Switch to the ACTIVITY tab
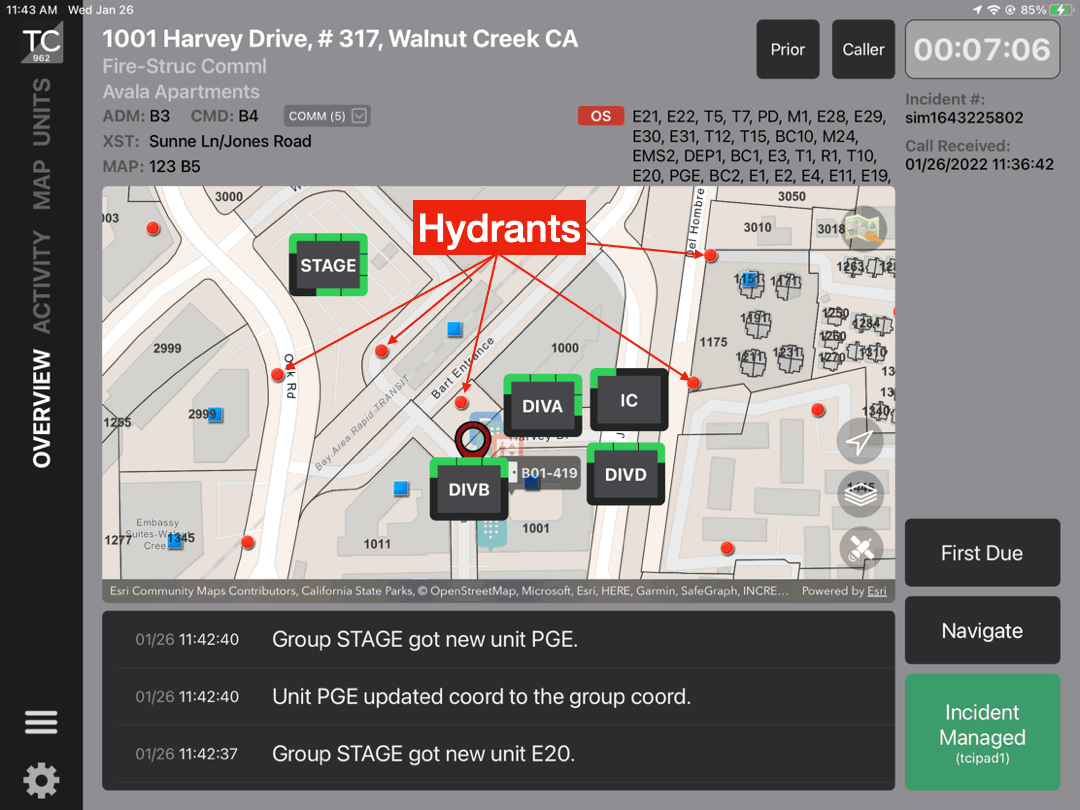1080x810 pixels. (41, 282)
